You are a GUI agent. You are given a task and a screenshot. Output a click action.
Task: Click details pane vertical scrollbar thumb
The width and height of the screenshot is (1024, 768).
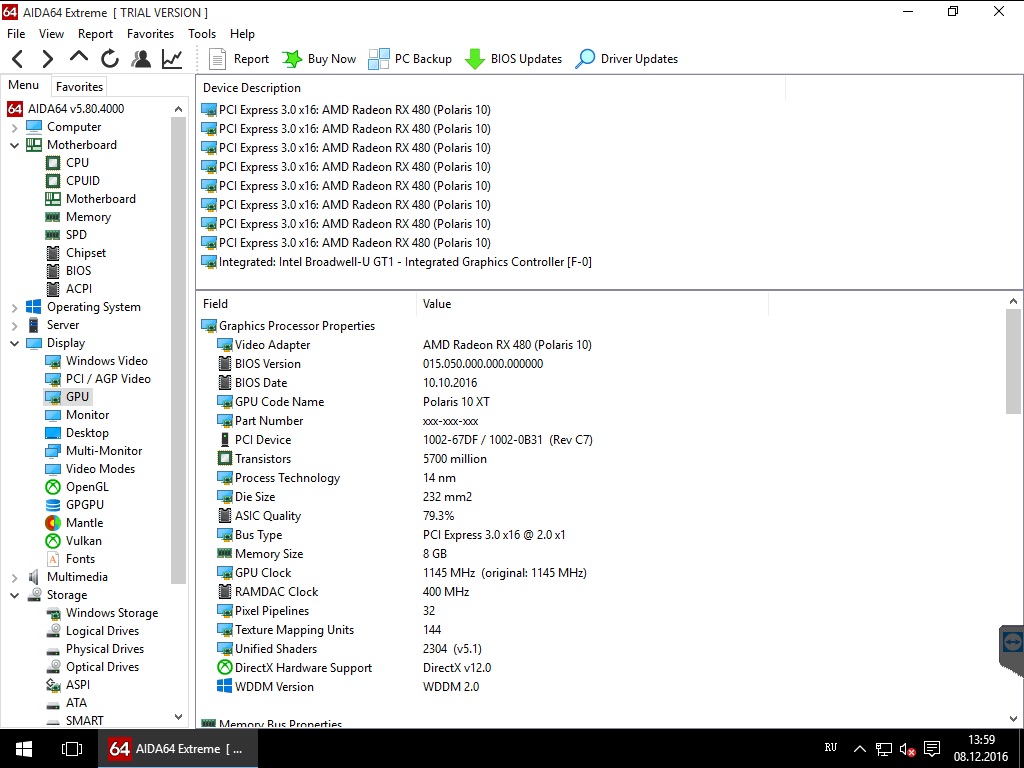[1013, 361]
